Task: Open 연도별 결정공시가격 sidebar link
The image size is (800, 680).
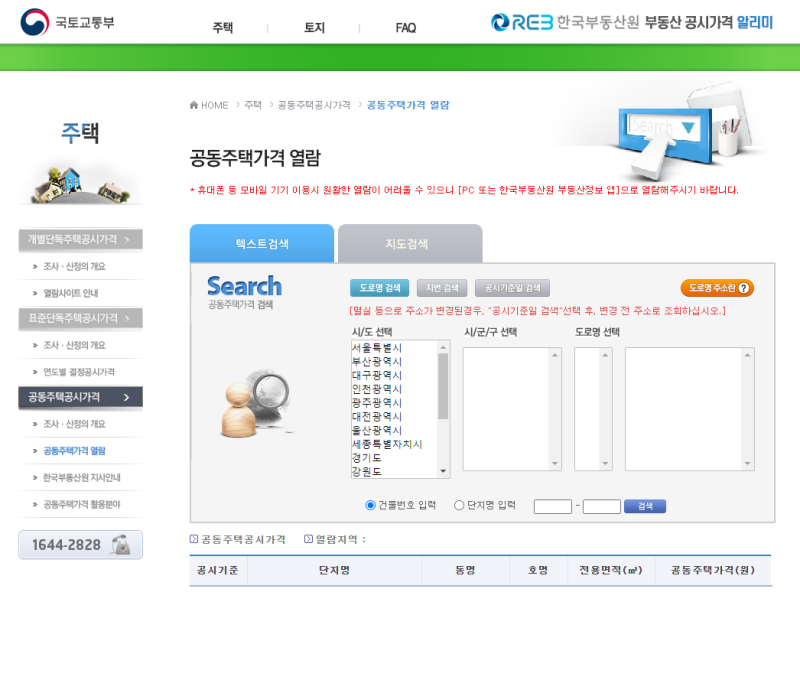Action: (79, 372)
